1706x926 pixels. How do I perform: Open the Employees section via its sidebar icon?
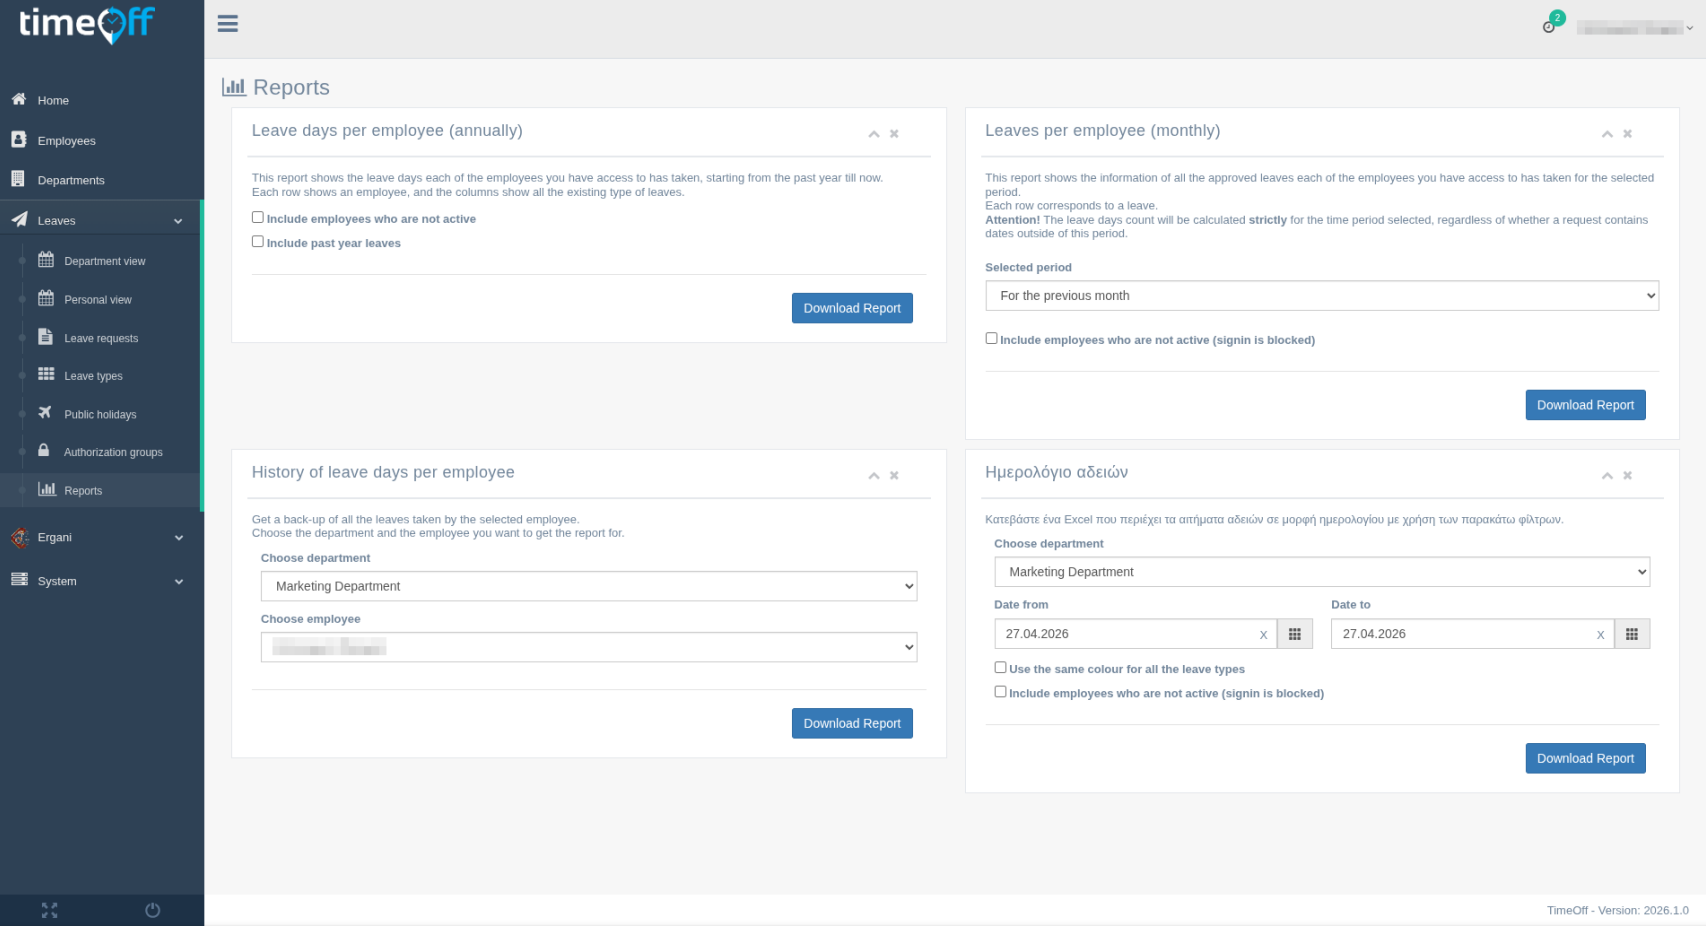tap(18, 140)
